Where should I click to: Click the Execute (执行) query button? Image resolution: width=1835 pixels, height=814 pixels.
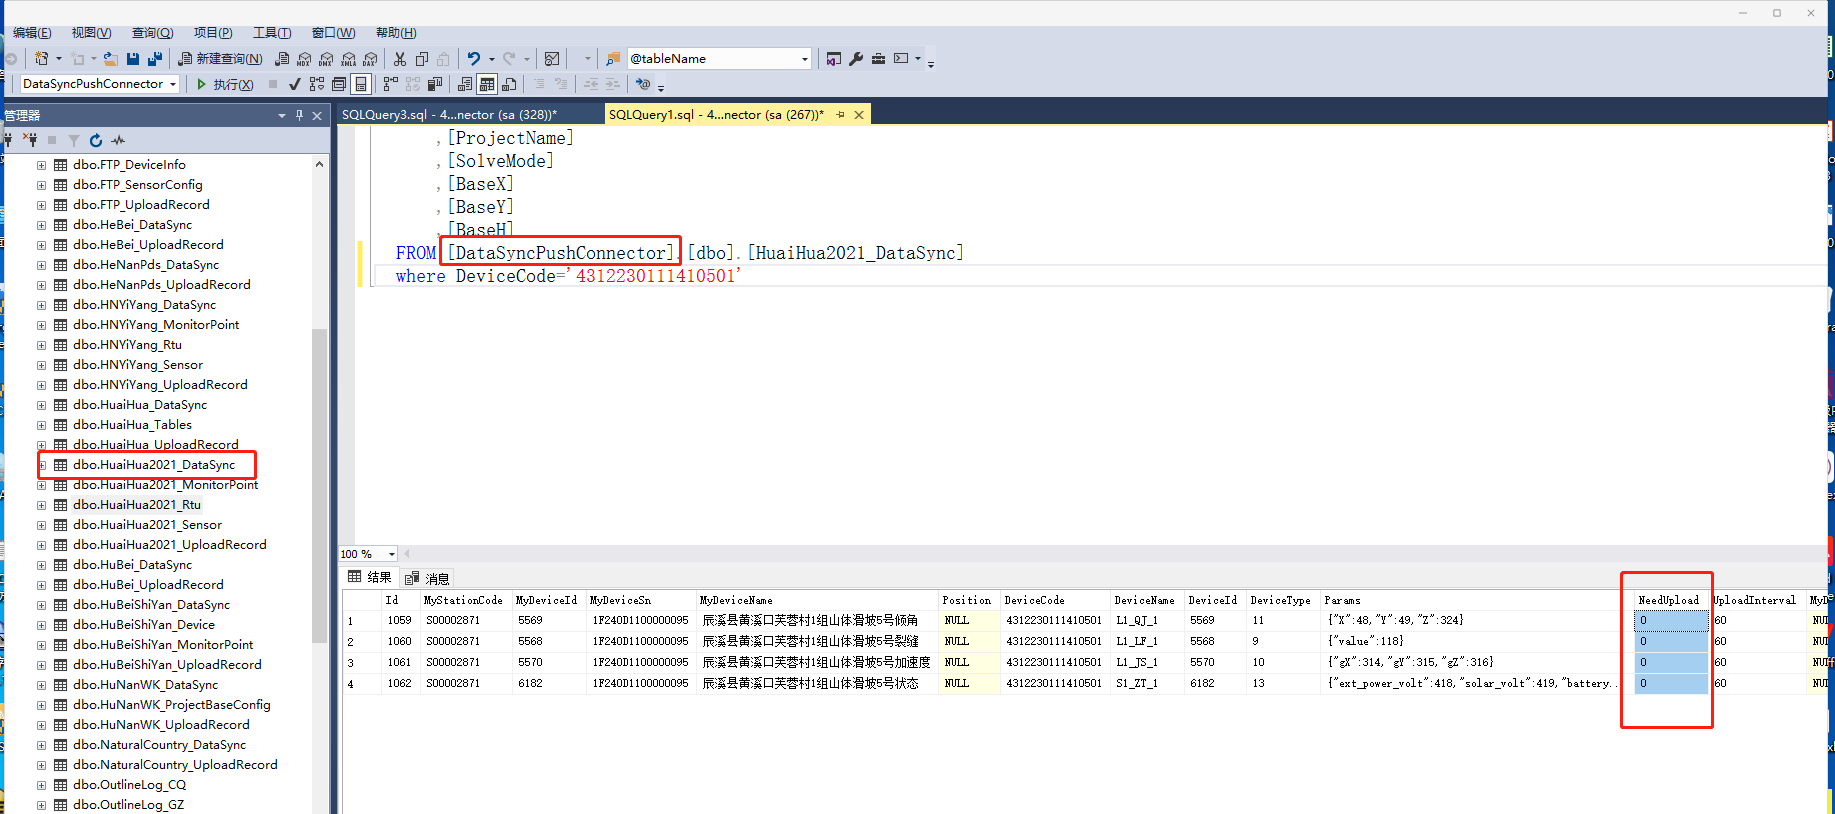coord(225,85)
